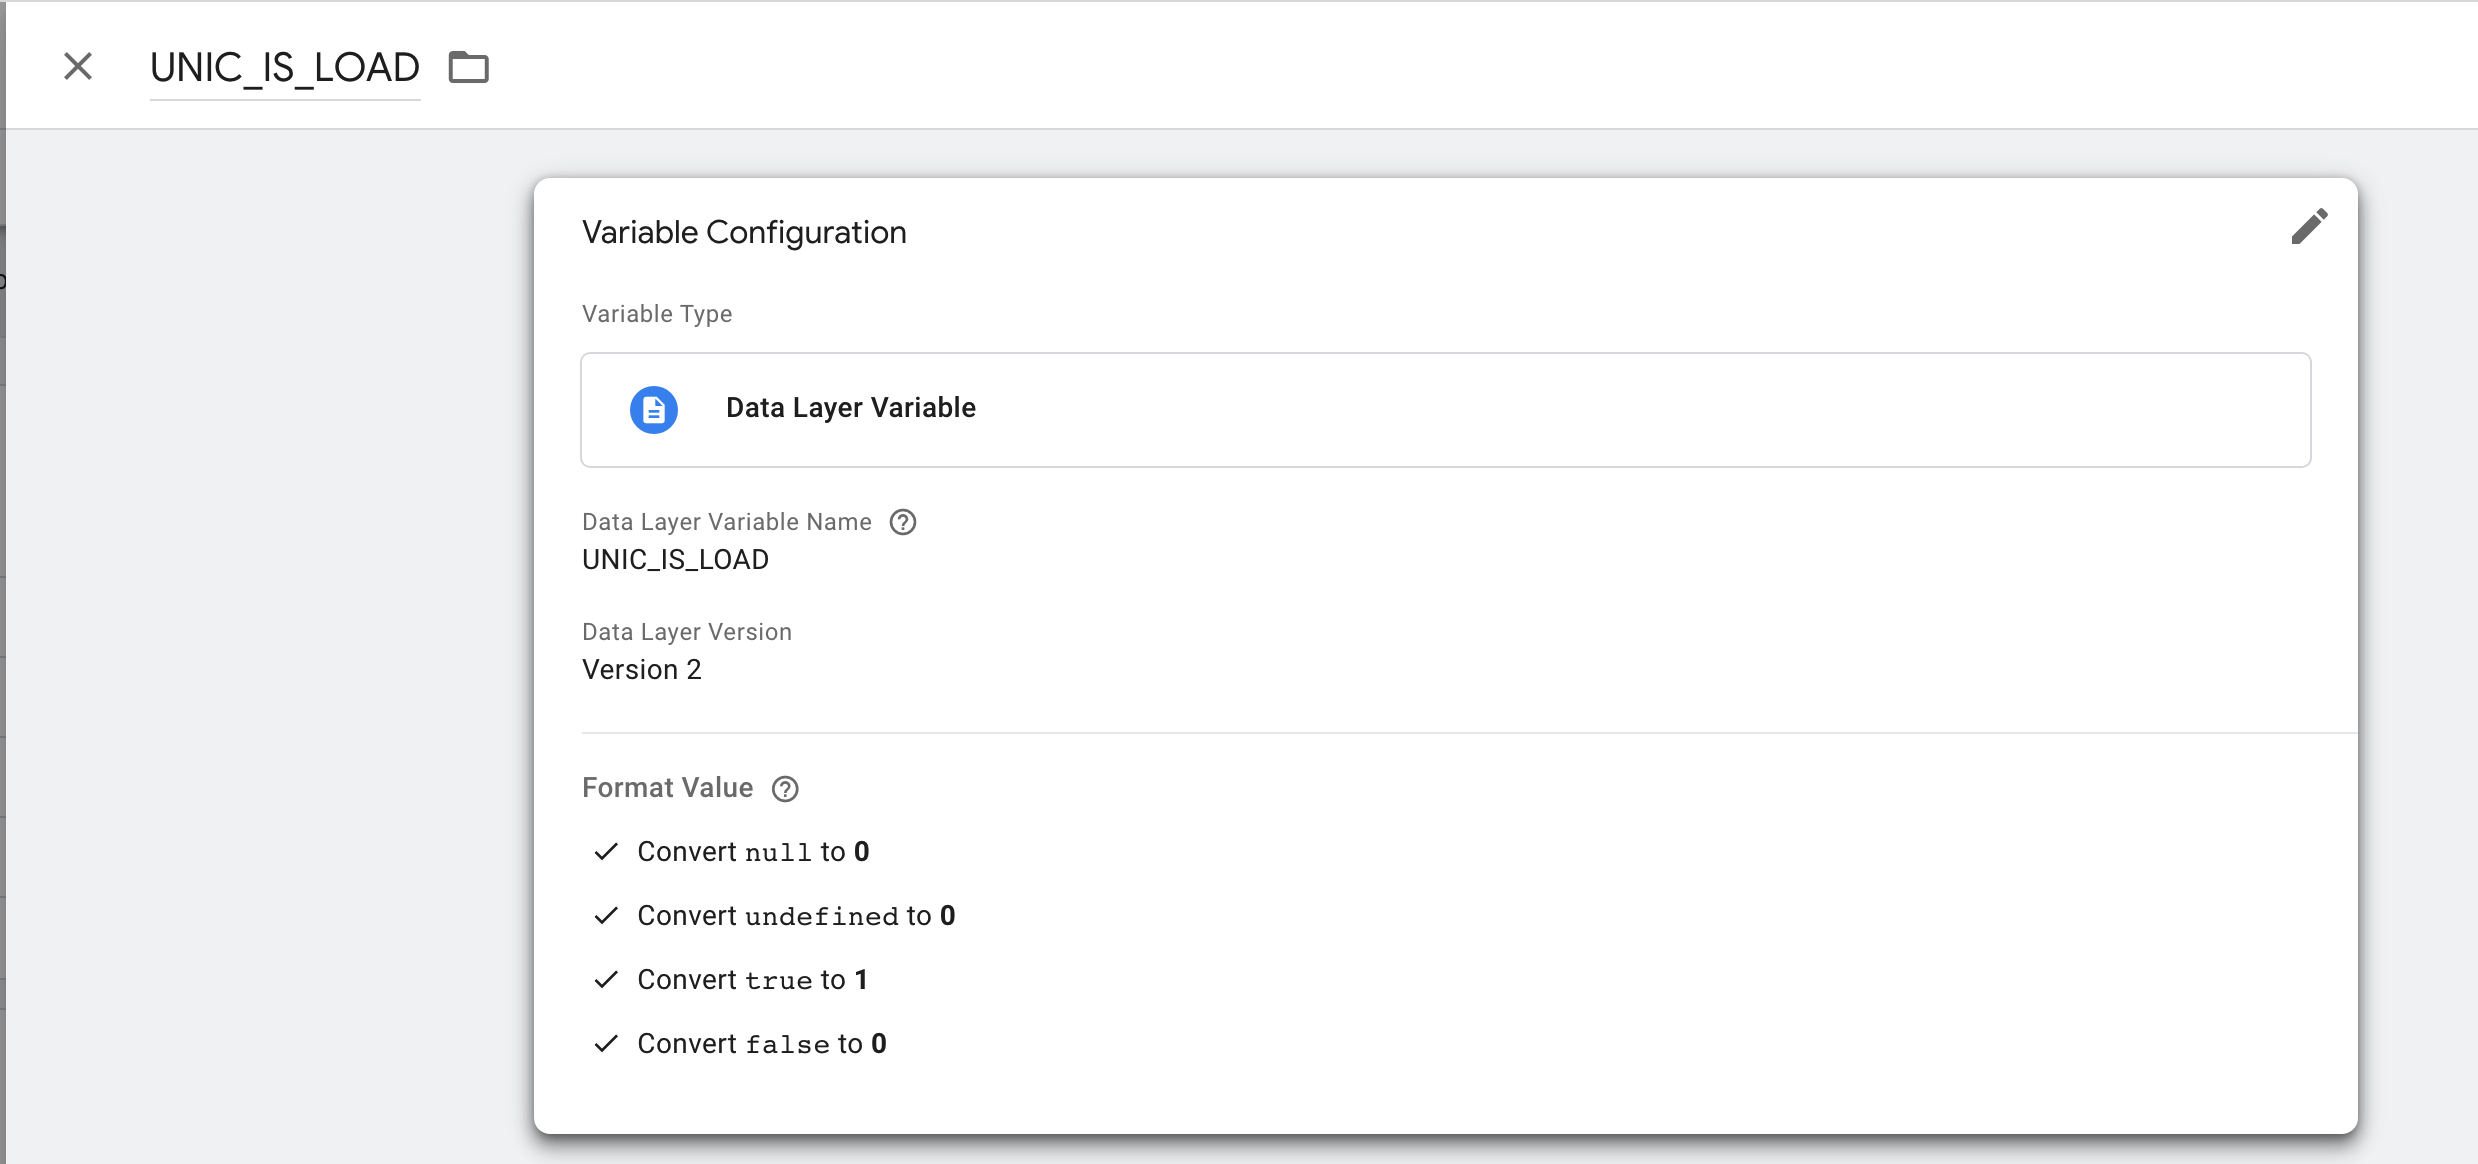
Task: Click the checkmark beside Convert false to 0
Action: [605, 1043]
